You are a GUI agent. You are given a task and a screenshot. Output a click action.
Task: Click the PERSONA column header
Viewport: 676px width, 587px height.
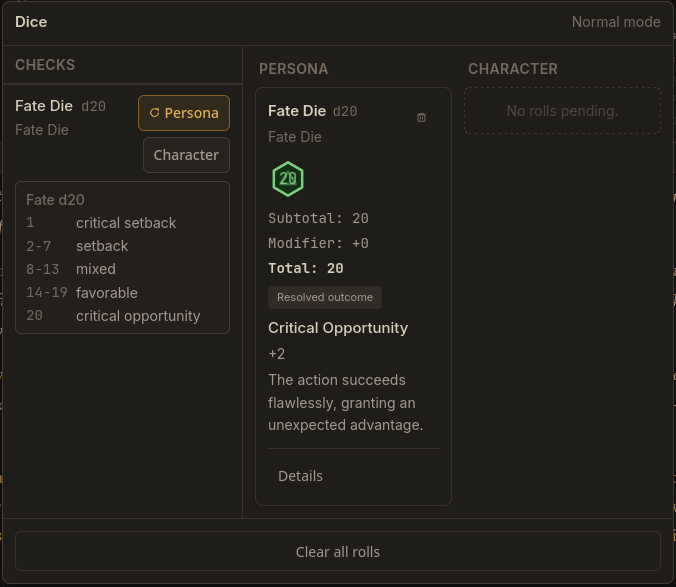pos(294,69)
